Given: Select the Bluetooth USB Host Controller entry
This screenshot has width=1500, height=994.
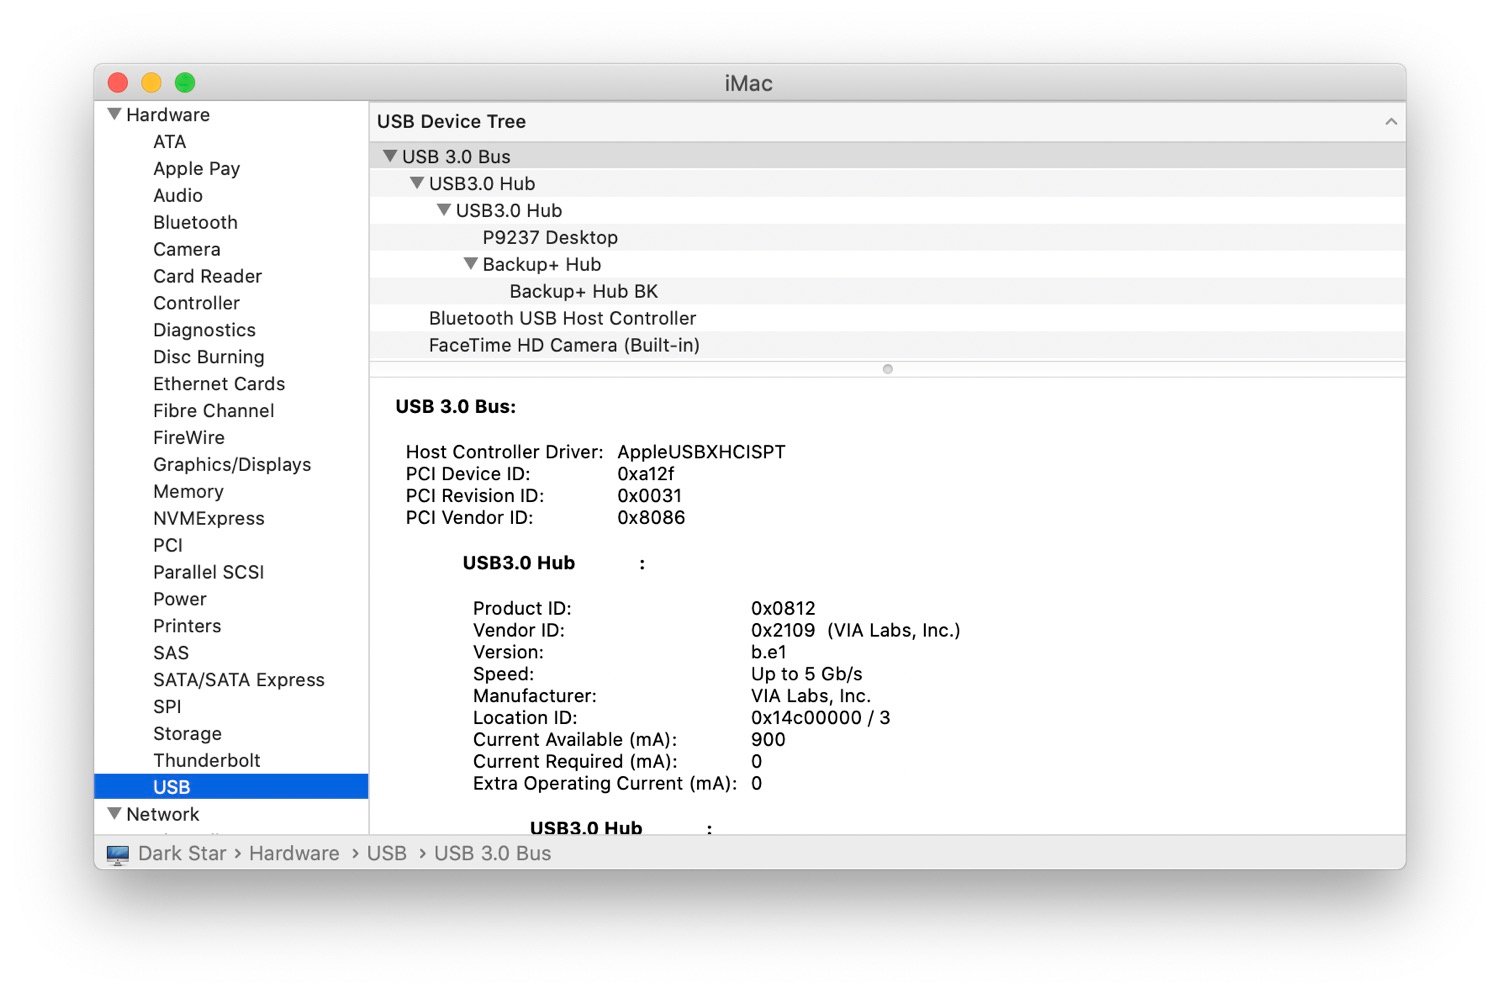Looking at the screenshot, I should pos(562,318).
